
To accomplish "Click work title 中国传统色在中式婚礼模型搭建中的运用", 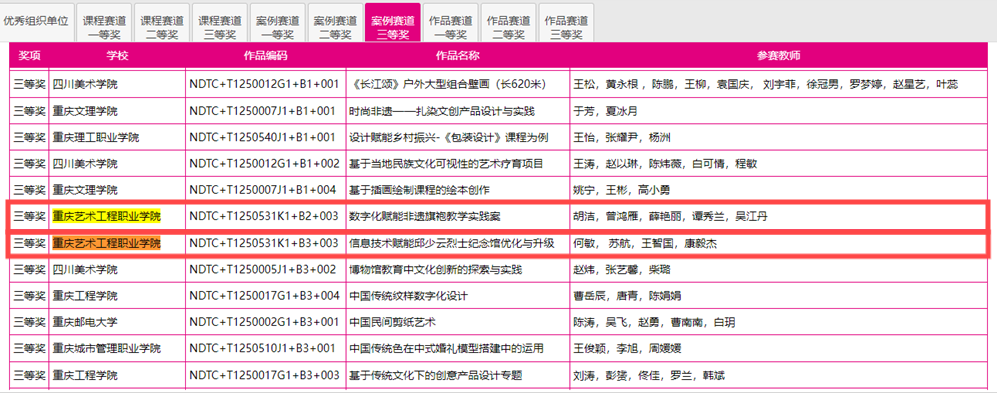I will pyautogui.click(x=446, y=348).
